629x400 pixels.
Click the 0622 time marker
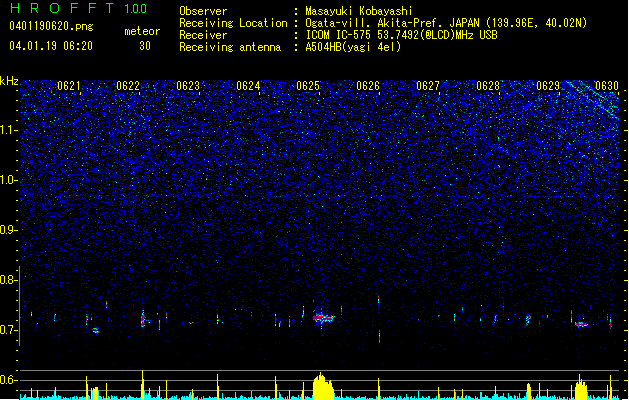coord(128,86)
